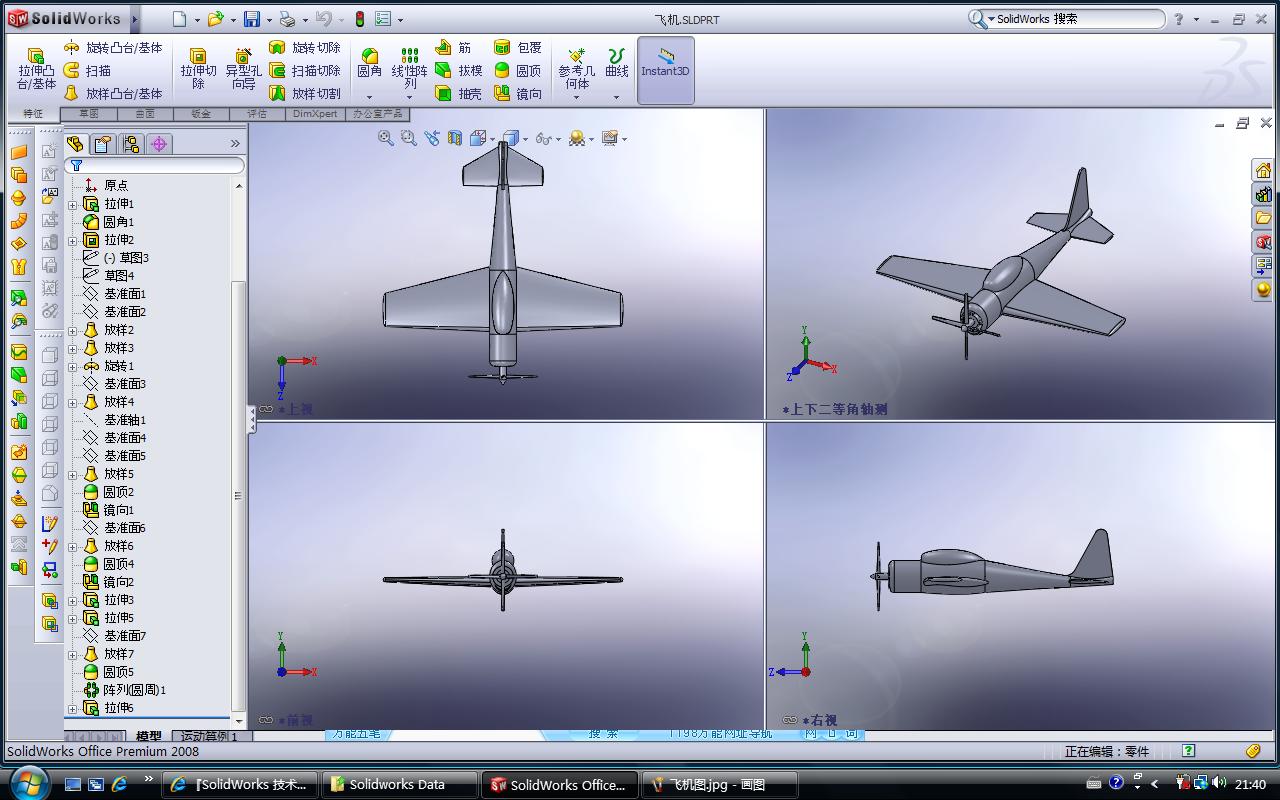Open SolidWorks Resources home icon in task pane

pos(1263,170)
